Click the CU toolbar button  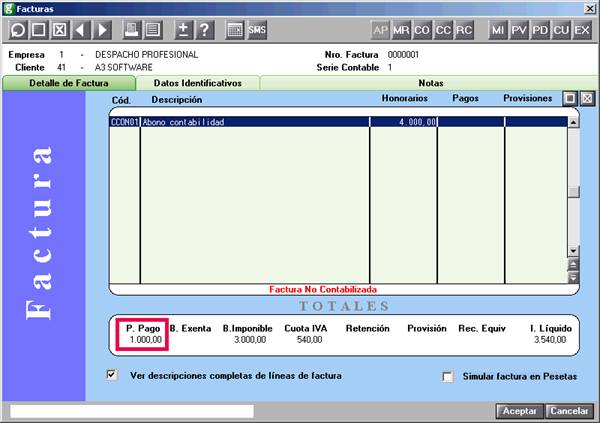tap(561, 30)
